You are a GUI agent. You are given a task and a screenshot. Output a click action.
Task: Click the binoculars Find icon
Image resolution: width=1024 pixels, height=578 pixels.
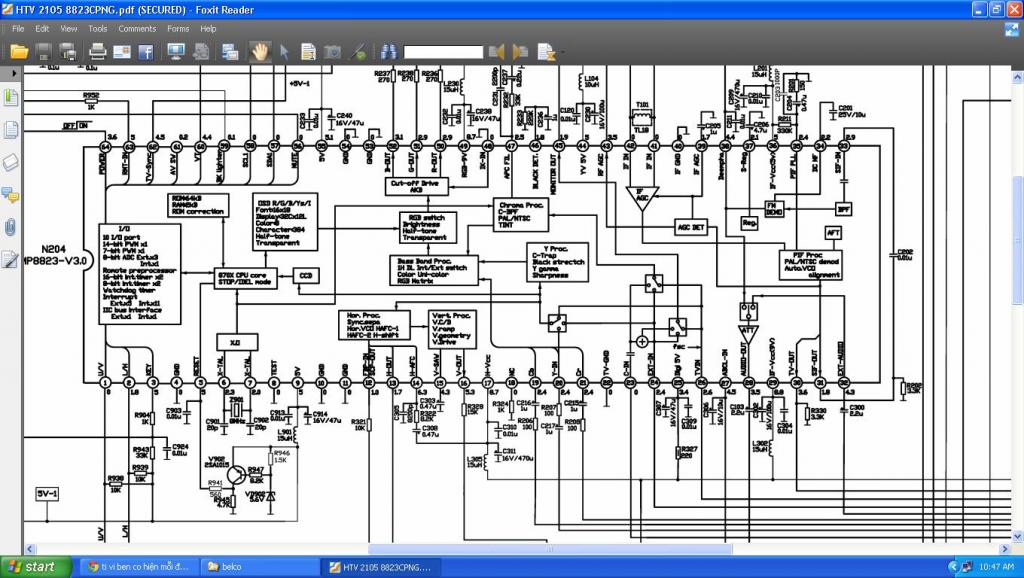[389, 52]
